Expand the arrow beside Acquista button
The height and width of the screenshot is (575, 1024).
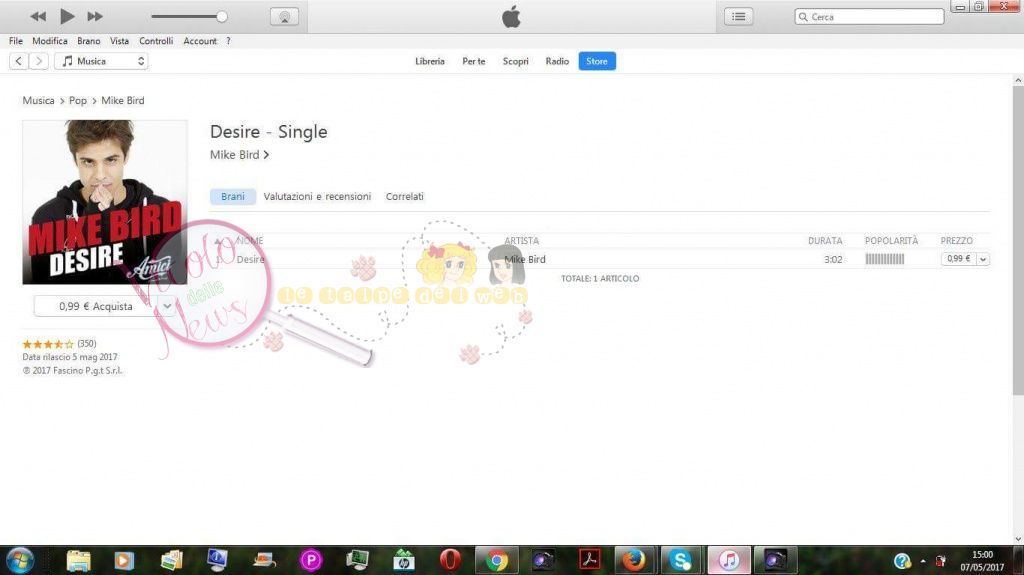[167, 306]
